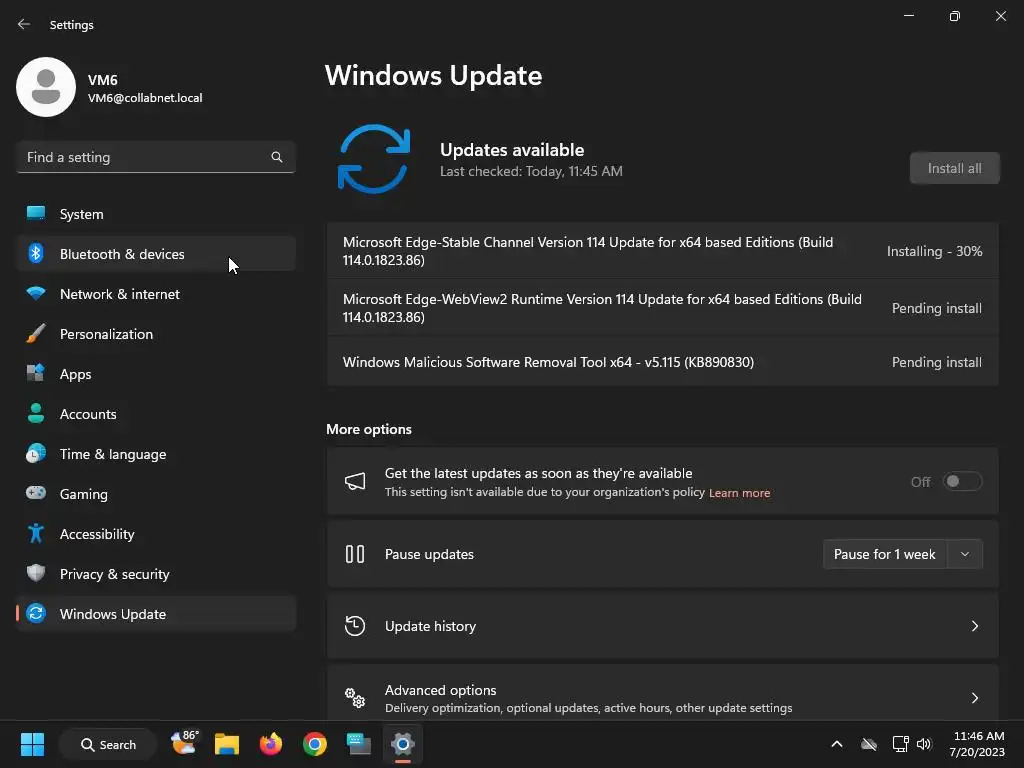Click the Find a setting search field
Screen dimensions: 1024x768
[156, 157]
